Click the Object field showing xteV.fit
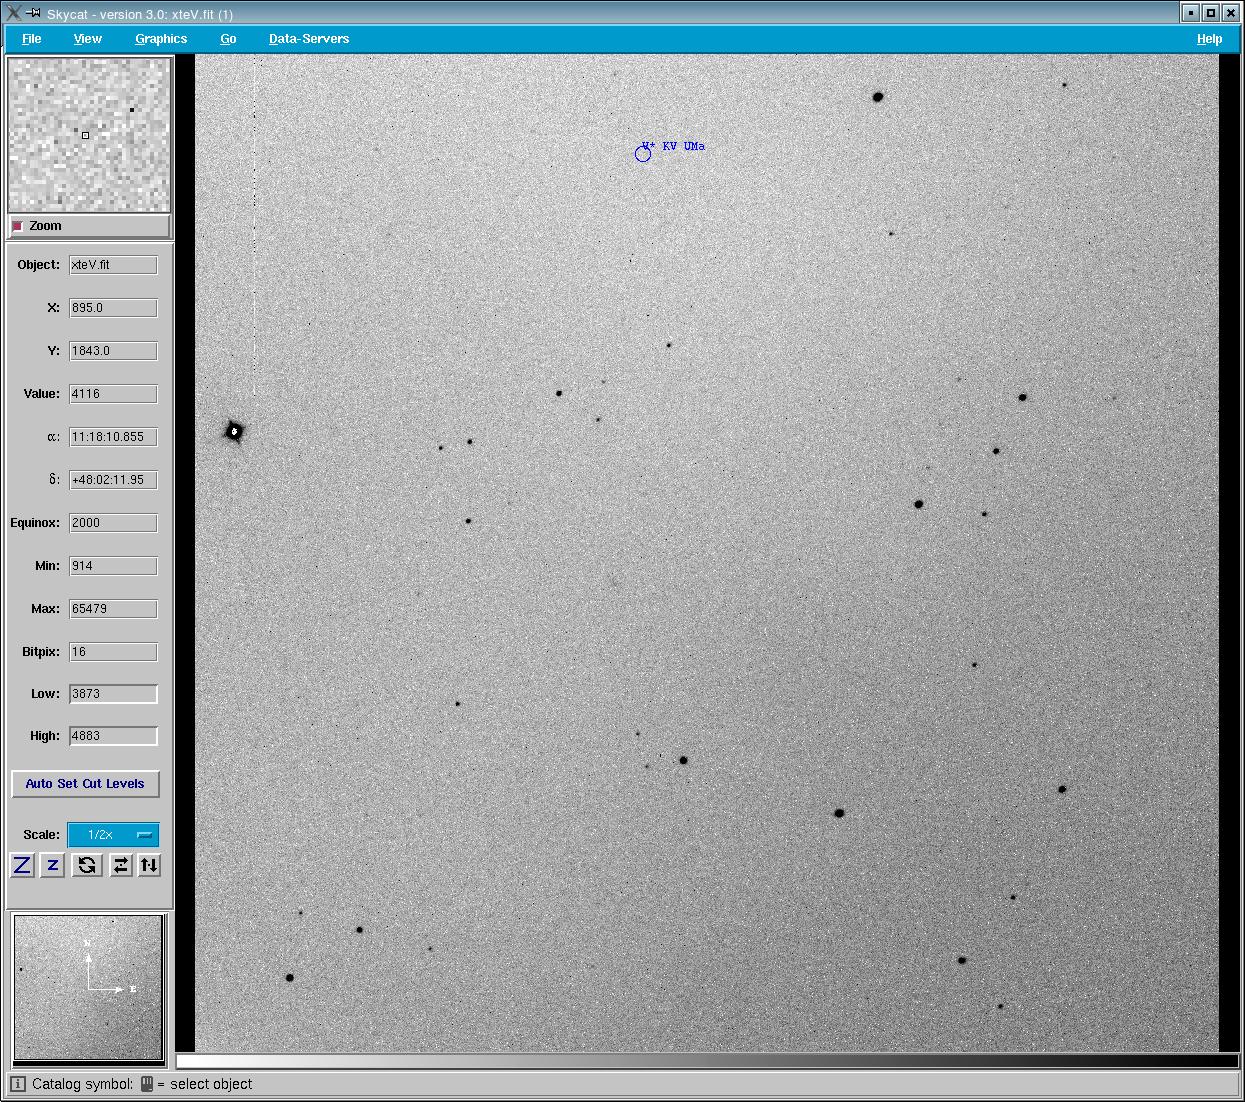1245x1102 pixels. (113, 265)
